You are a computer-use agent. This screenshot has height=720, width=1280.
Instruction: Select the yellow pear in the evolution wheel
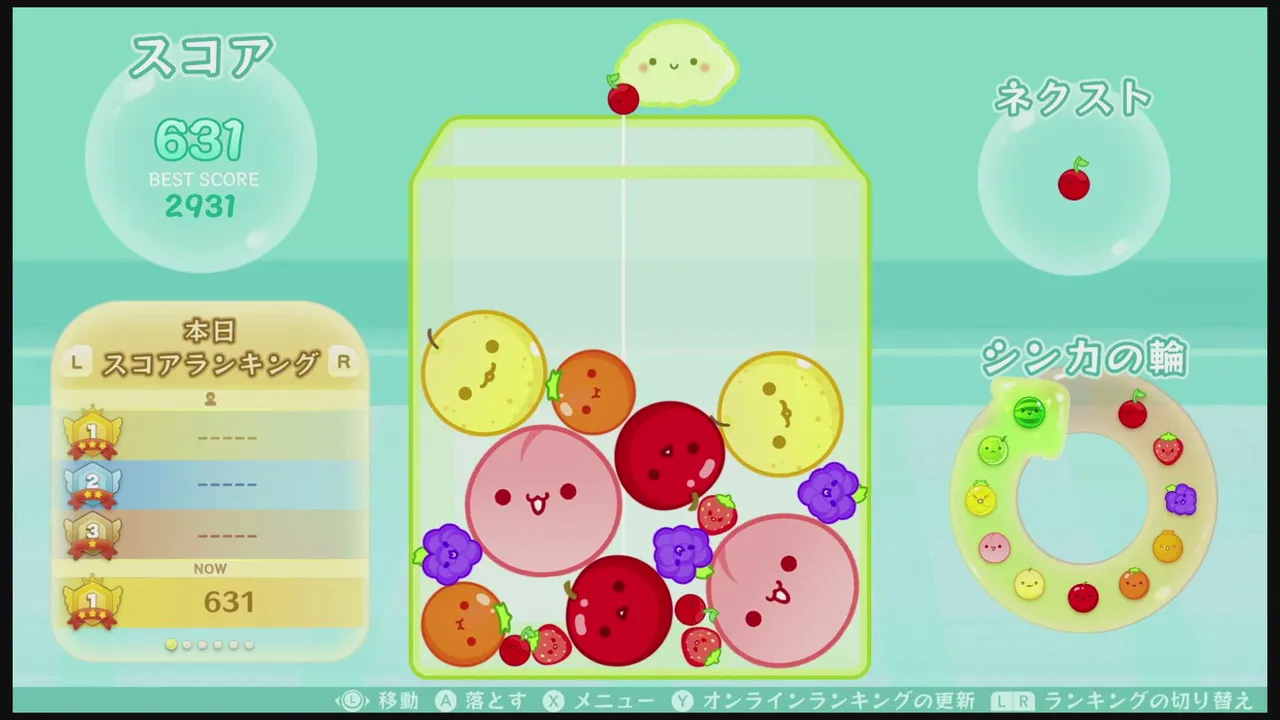pos(1029,583)
